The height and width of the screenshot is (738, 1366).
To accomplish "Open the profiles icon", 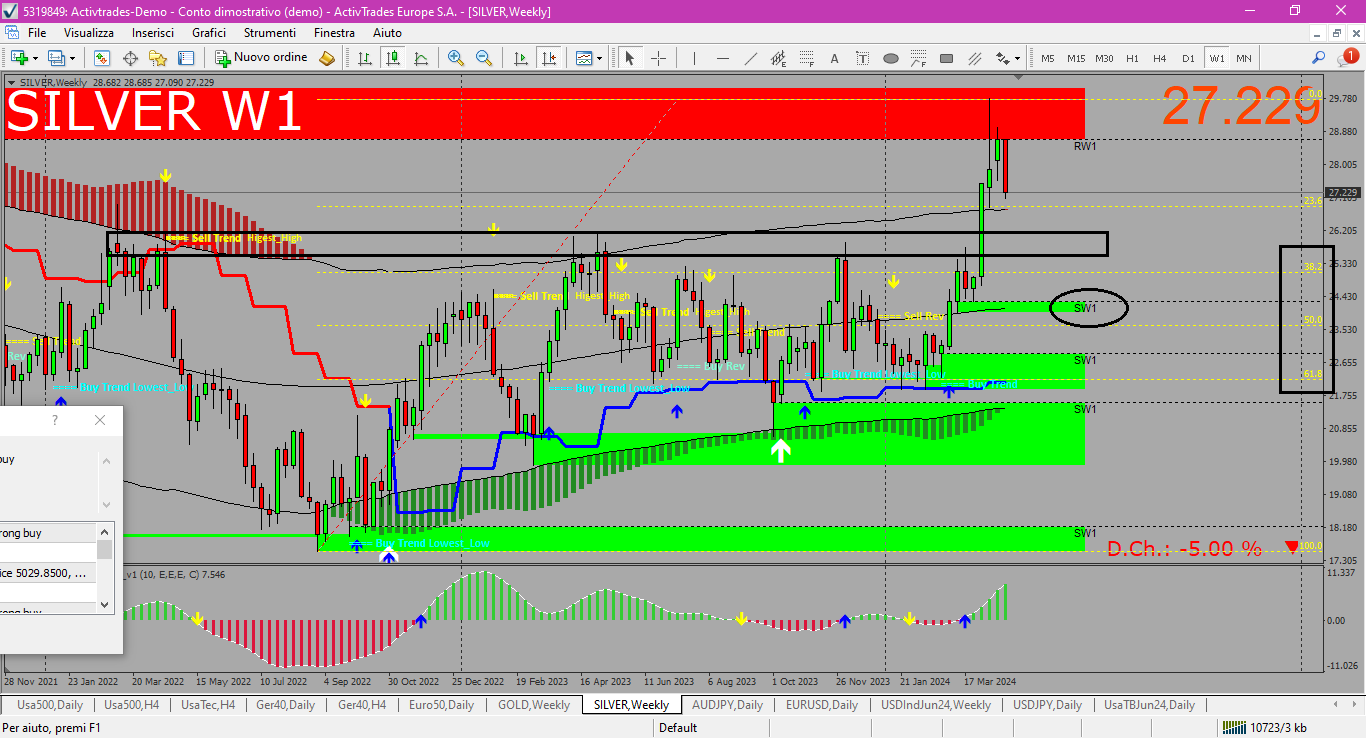I will [57, 58].
